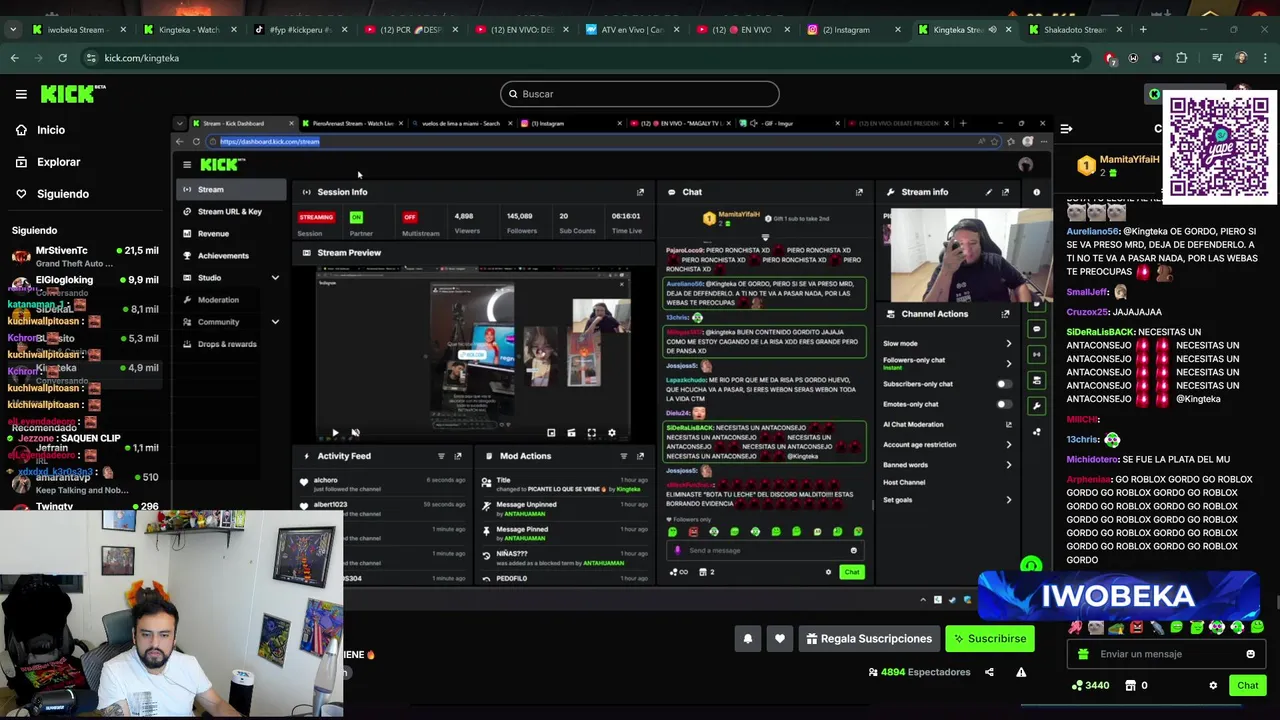
Task: Select Stream in dashboard sidebar
Action: click(231, 189)
